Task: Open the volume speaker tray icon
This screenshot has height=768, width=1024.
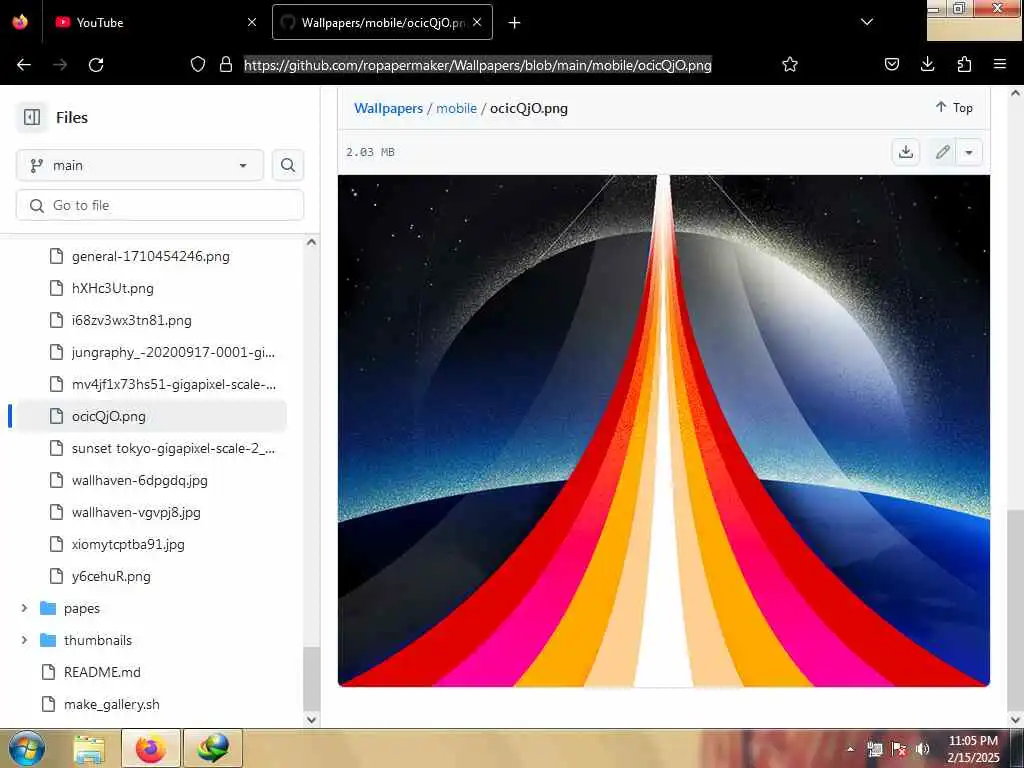Action: 922,749
